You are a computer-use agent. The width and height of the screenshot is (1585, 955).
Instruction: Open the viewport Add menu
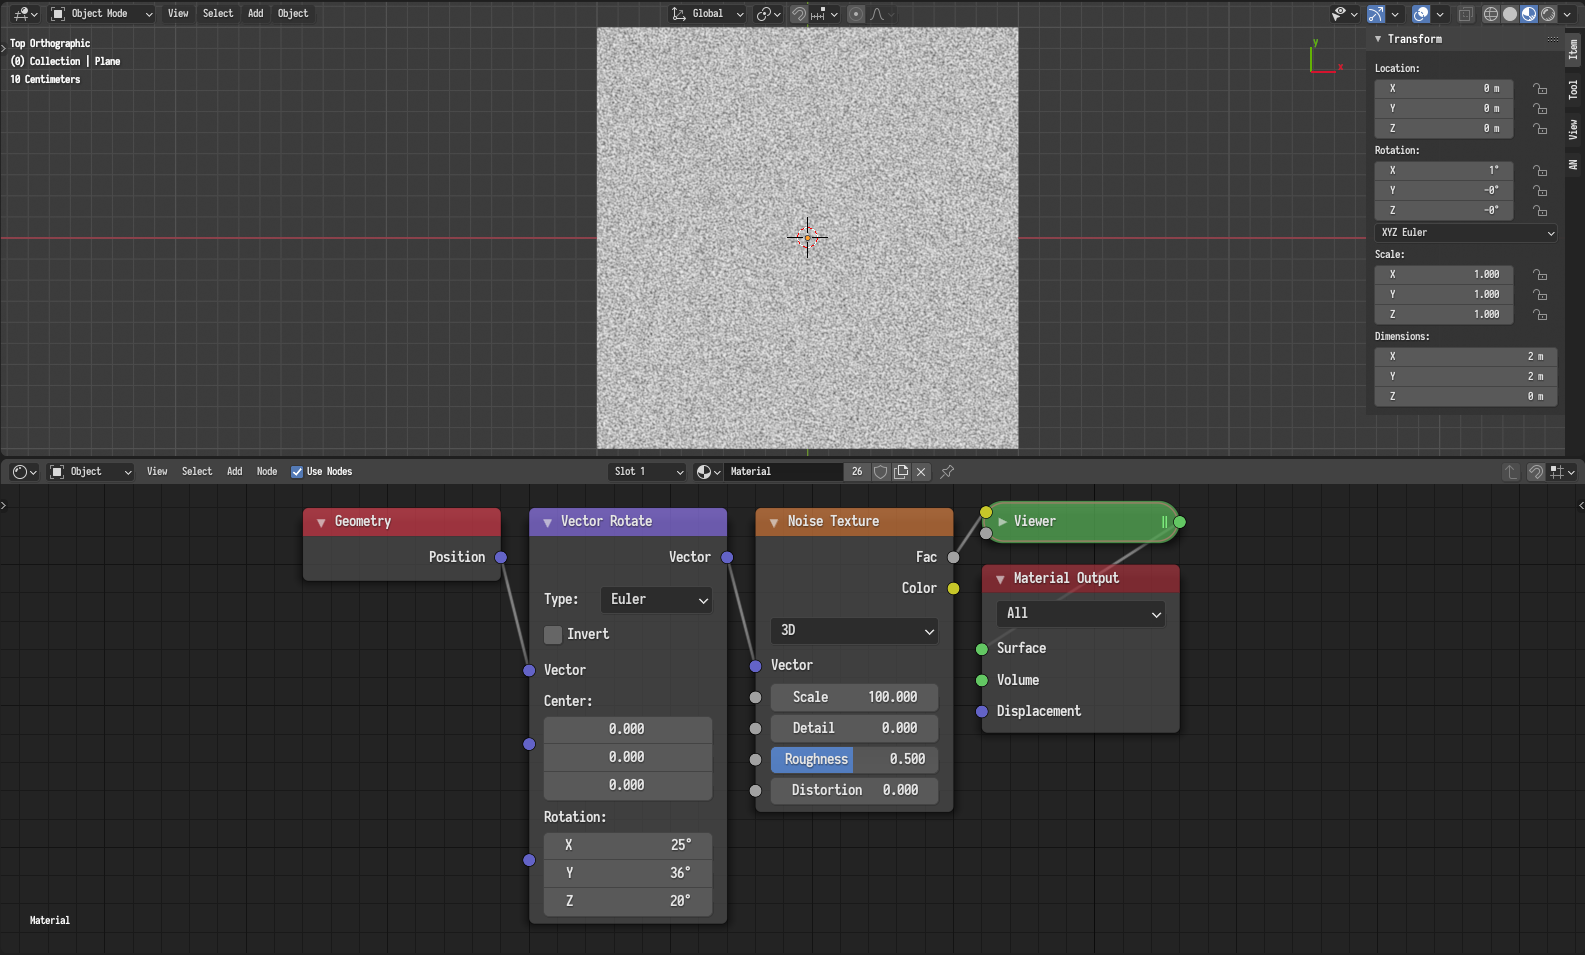point(256,14)
